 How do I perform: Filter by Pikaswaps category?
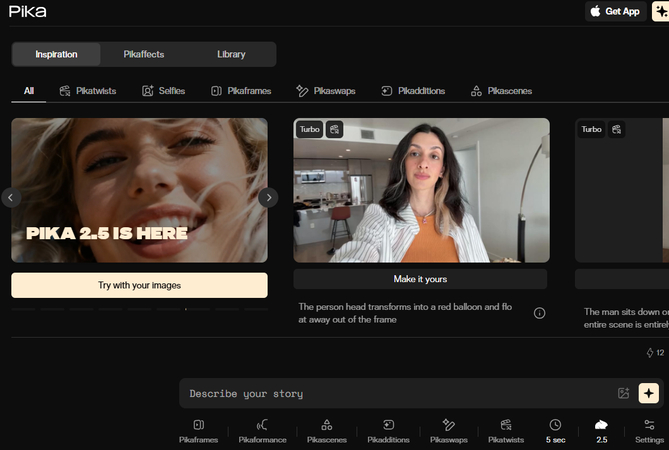coord(326,91)
